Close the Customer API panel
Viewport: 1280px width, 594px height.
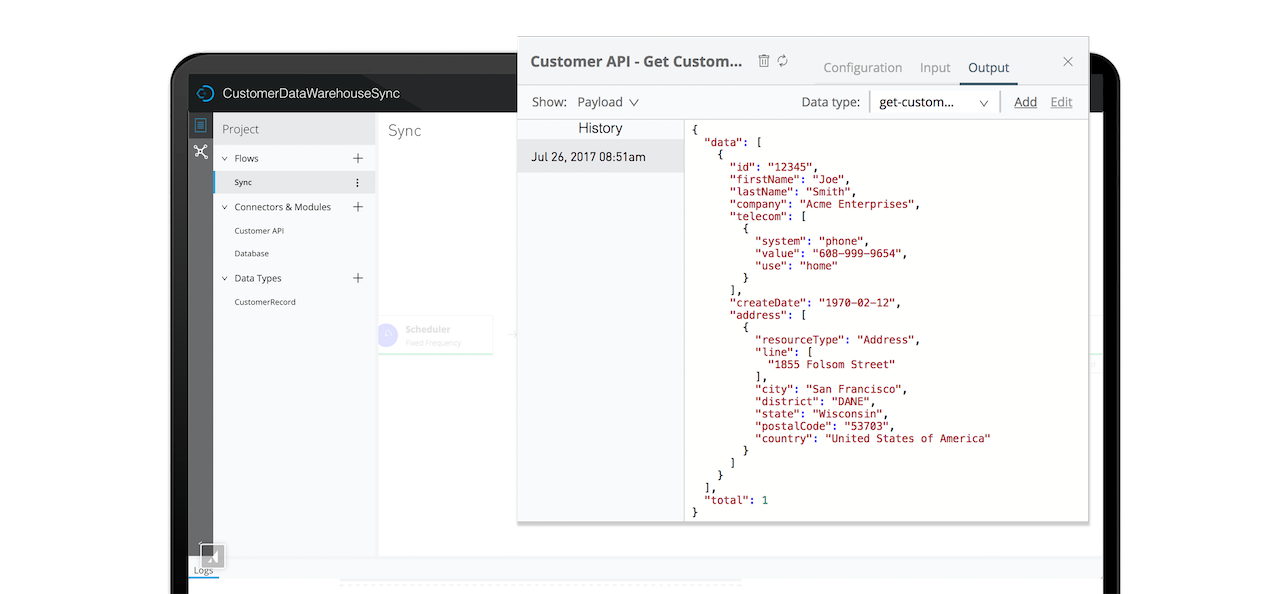tap(1068, 62)
